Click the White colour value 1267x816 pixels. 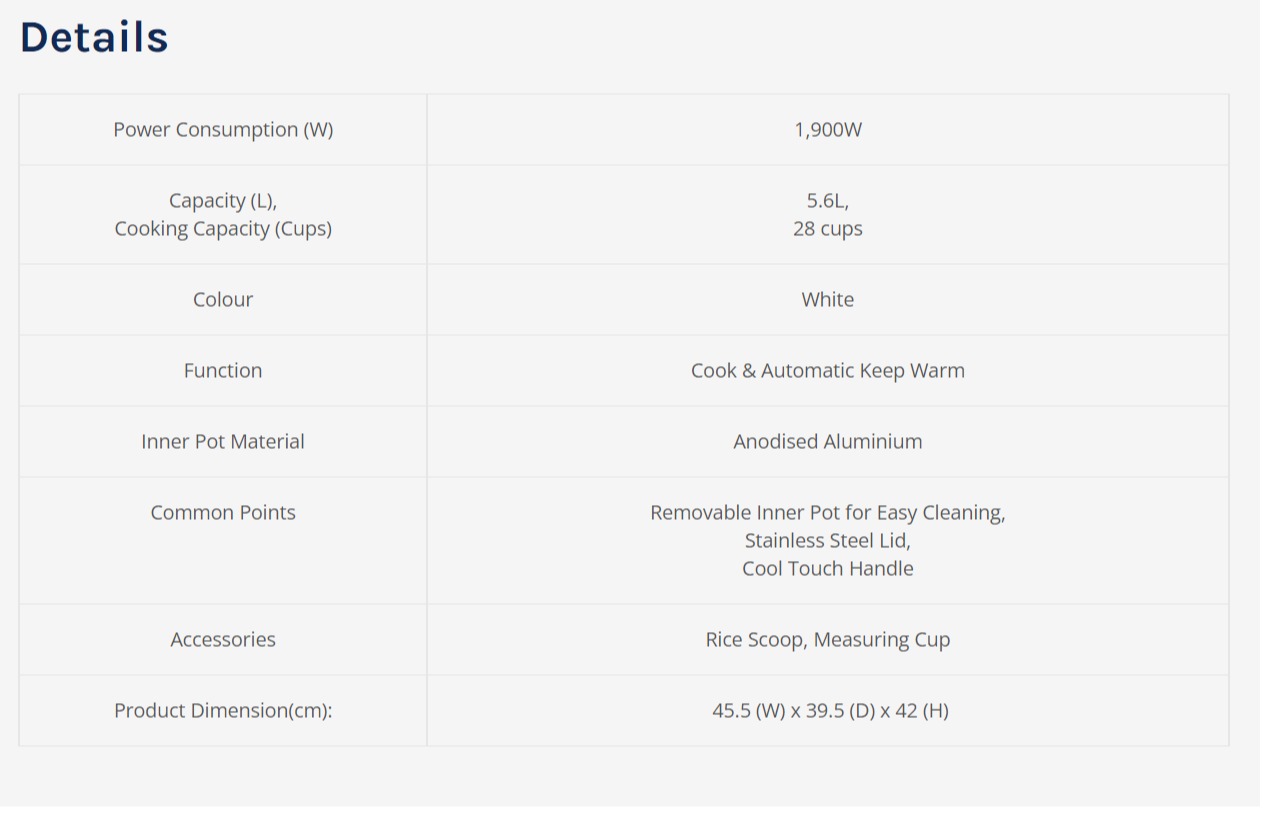click(828, 300)
